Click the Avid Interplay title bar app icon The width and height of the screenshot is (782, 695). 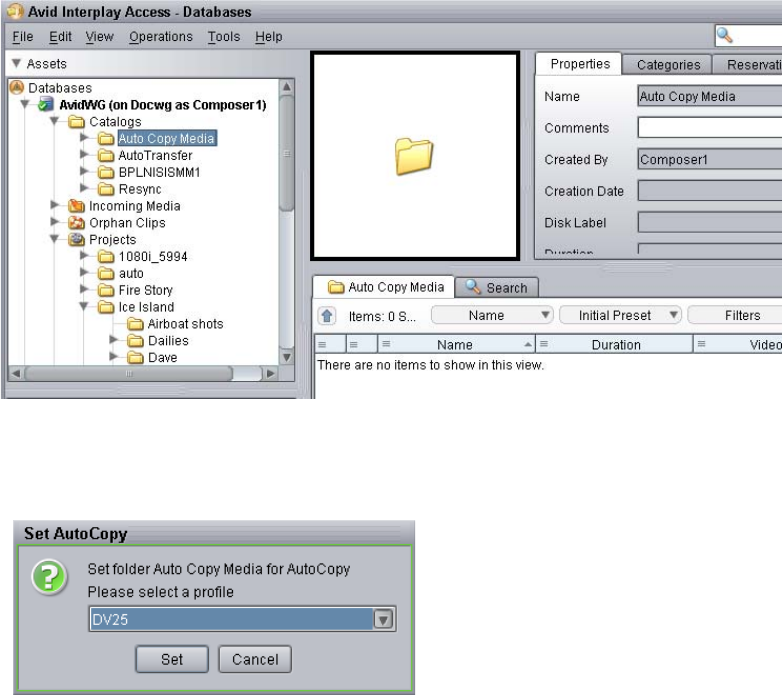pyautogui.click(x=15, y=11)
